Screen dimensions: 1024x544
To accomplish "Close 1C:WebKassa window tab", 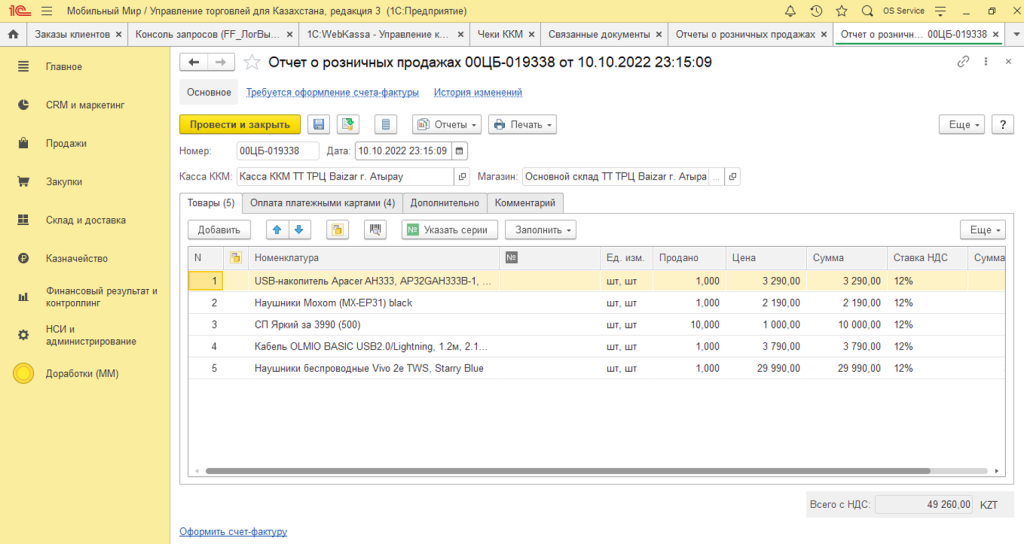I will (460, 35).
